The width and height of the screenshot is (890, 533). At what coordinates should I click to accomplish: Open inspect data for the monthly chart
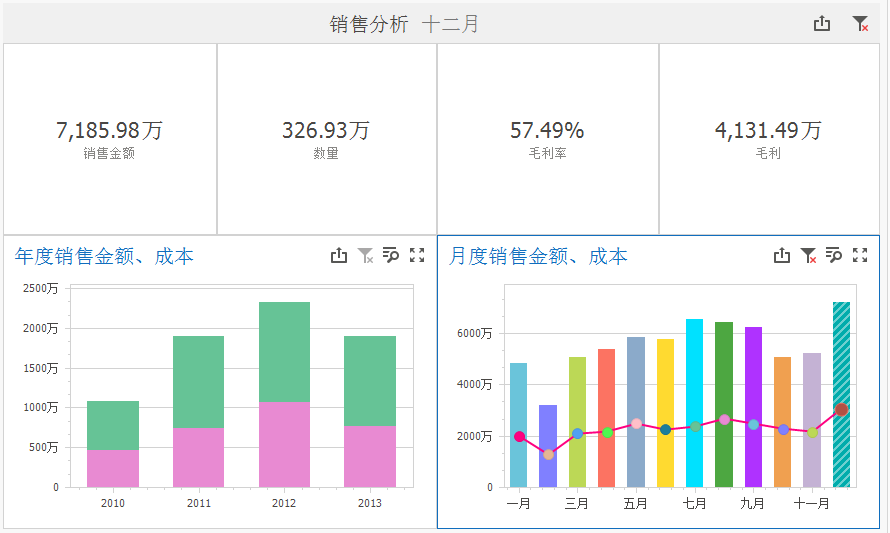[834, 256]
